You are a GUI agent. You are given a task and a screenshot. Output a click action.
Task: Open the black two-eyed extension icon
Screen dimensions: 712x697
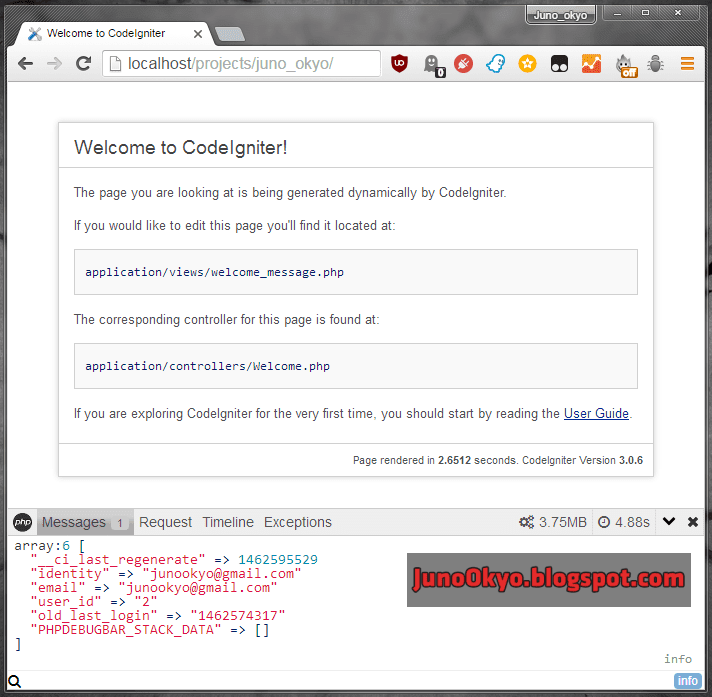pos(559,64)
